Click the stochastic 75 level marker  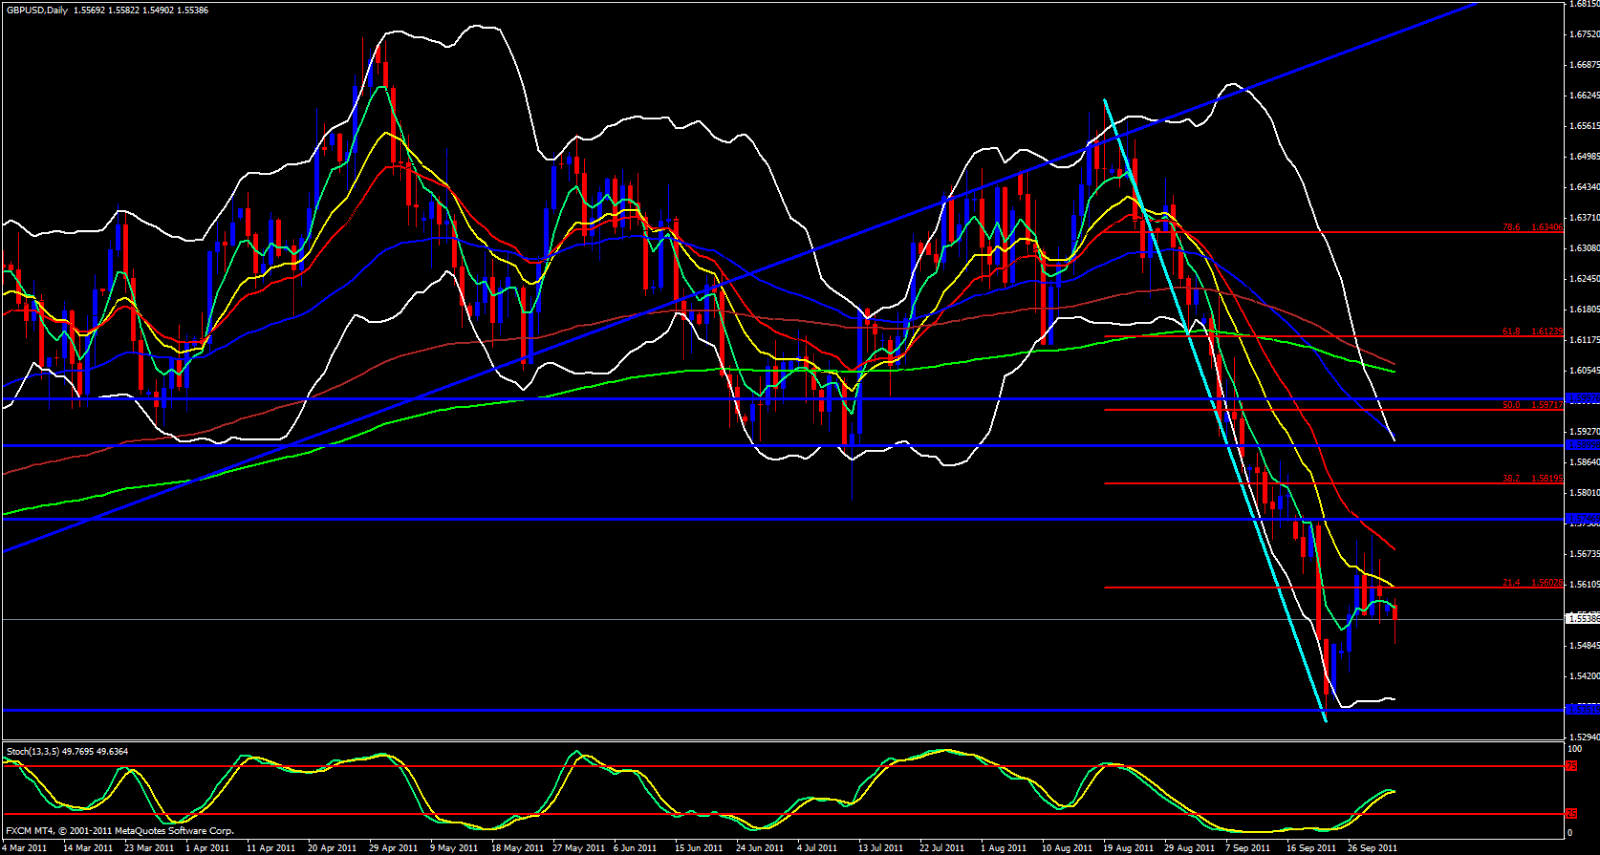coord(1571,766)
